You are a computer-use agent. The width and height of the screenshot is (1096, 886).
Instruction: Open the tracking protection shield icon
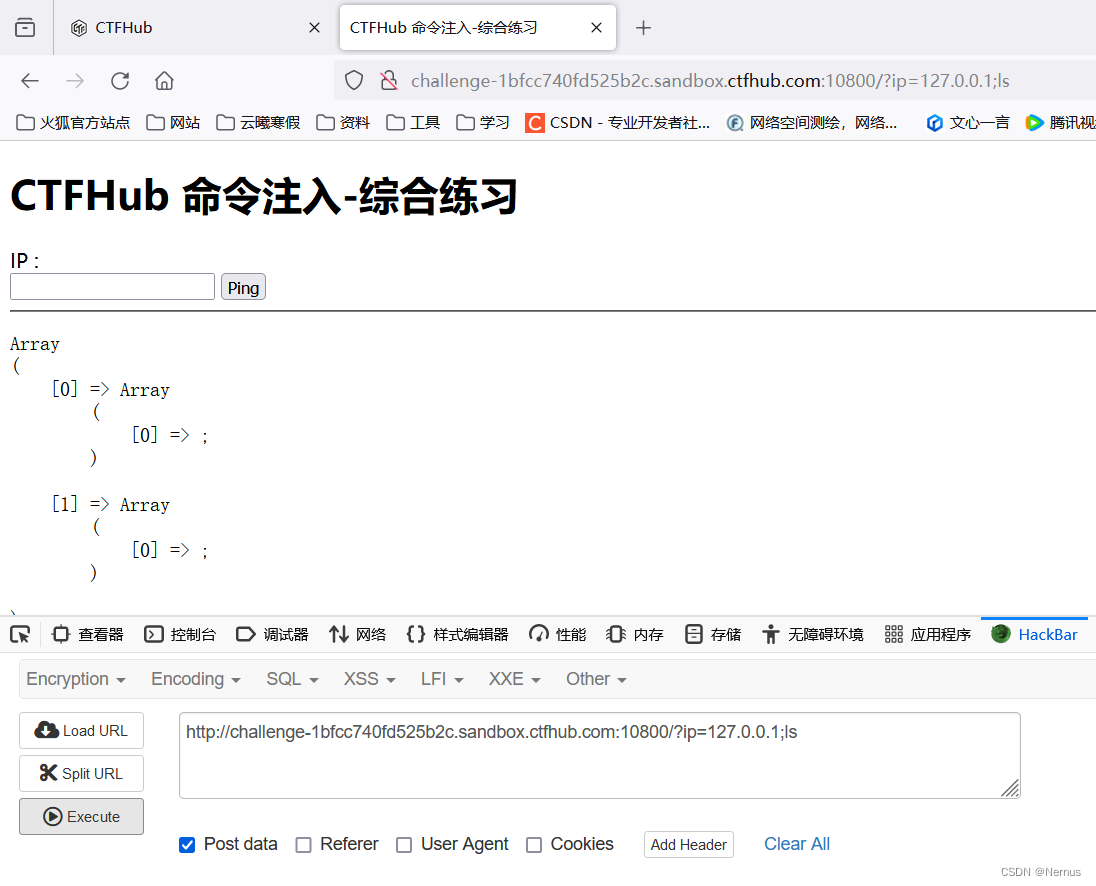tap(354, 80)
